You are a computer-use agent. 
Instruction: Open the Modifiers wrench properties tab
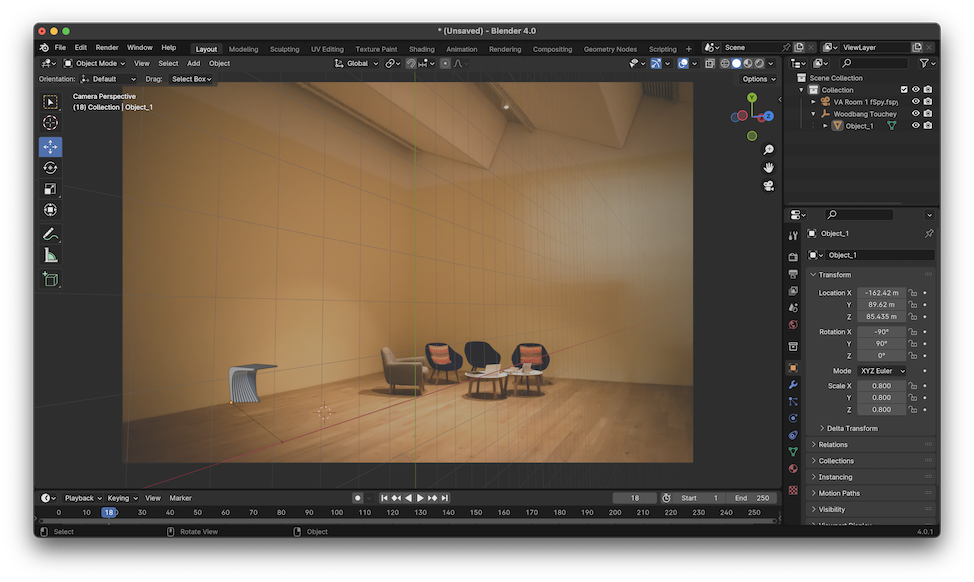click(x=793, y=384)
